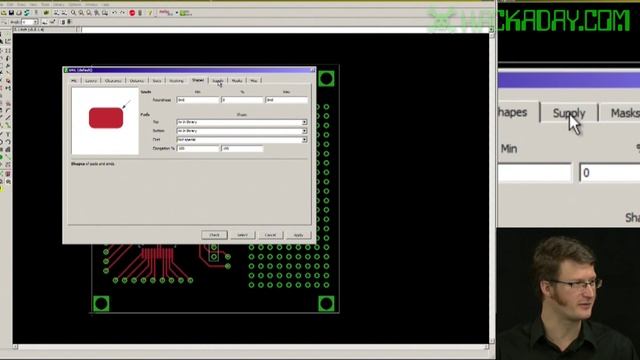640x360 pixels.
Task: Click the Select button in DRC dialog
Action: tap(242, 235)
